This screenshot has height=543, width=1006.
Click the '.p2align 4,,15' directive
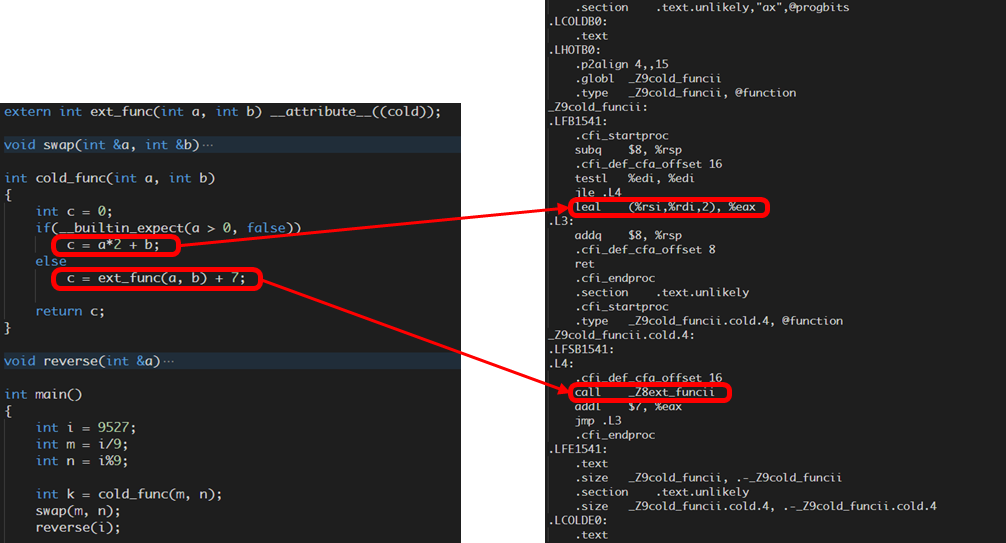tap(621, 64)
